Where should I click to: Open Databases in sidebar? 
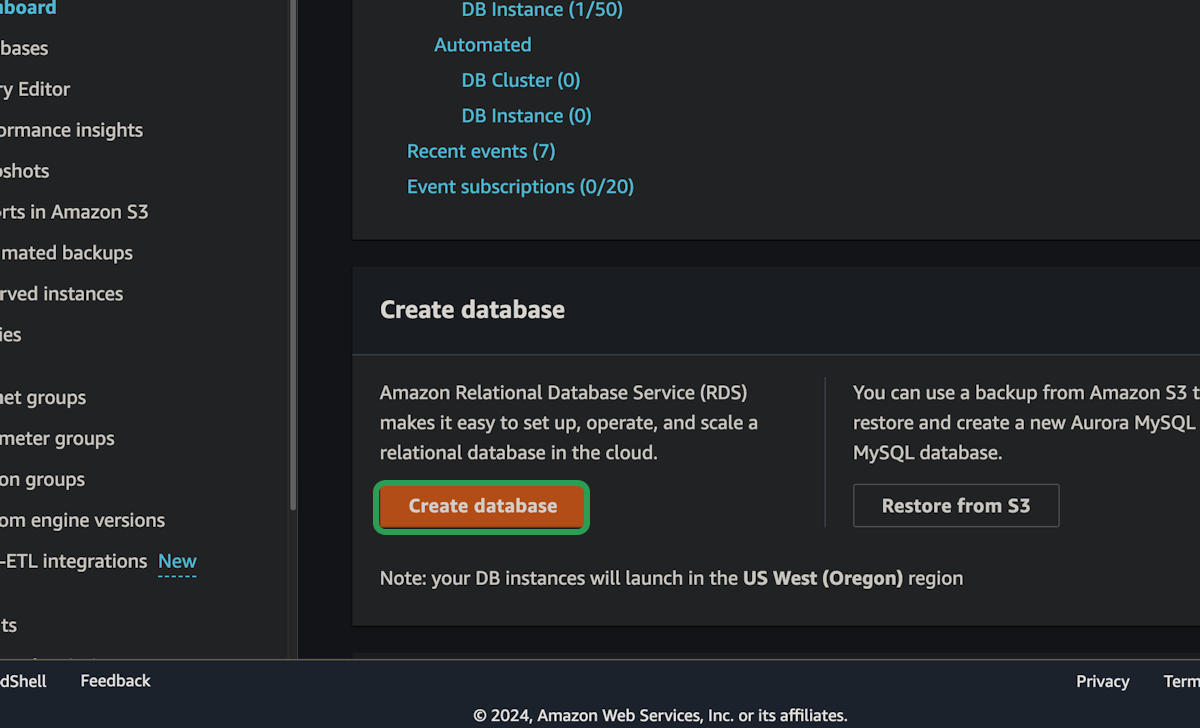24,48
